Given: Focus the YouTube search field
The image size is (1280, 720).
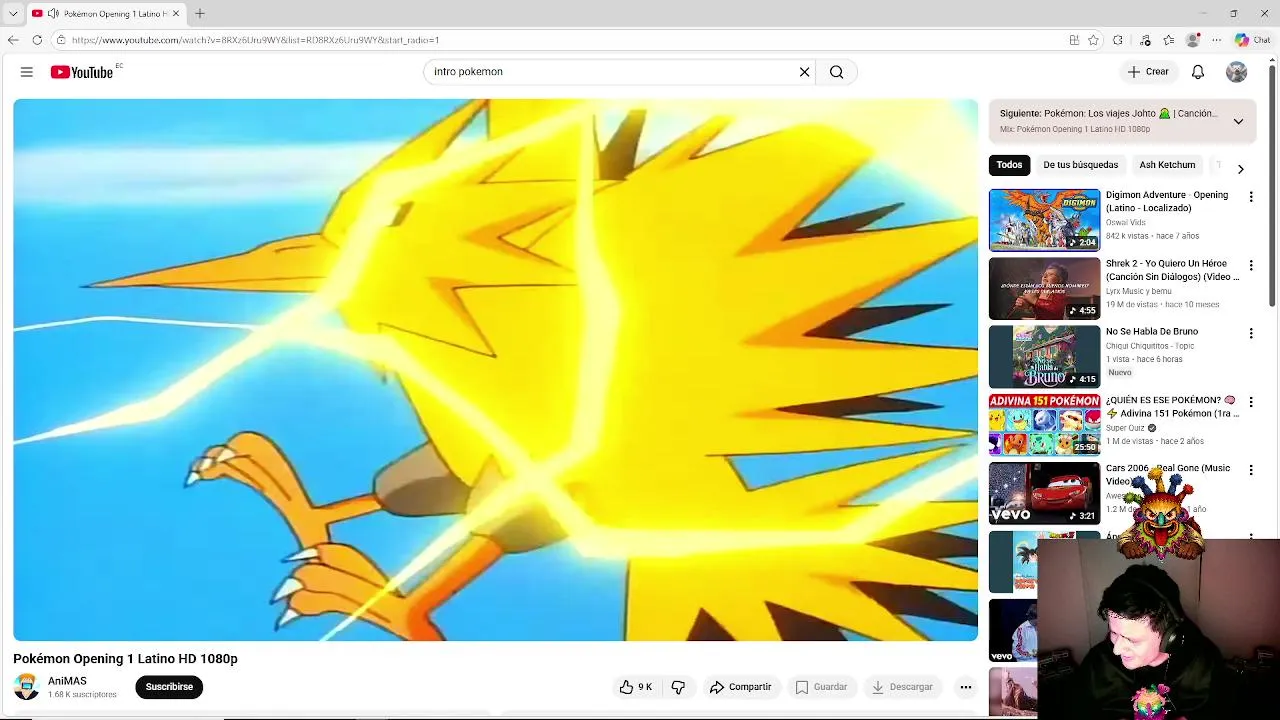Looking at the screenshot, I should coord(610,72).
